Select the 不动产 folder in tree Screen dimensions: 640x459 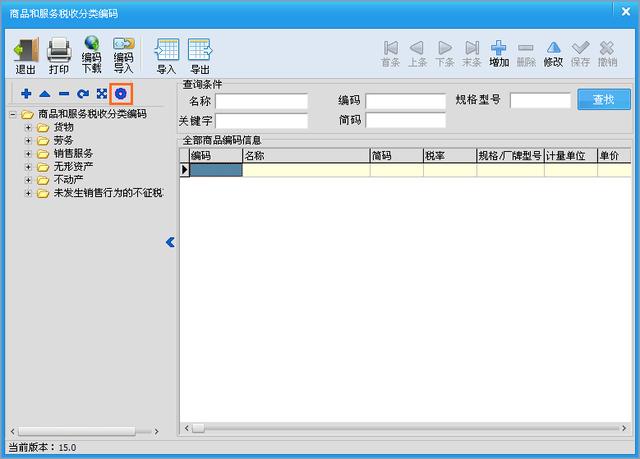67,179
